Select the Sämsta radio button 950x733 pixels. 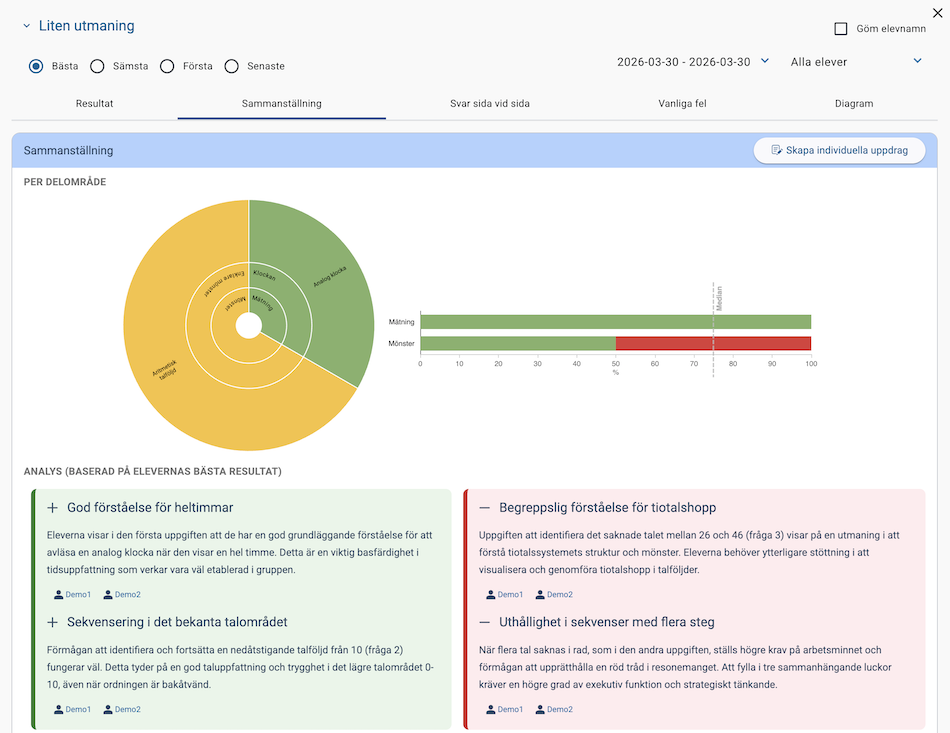tap(97, 66)
